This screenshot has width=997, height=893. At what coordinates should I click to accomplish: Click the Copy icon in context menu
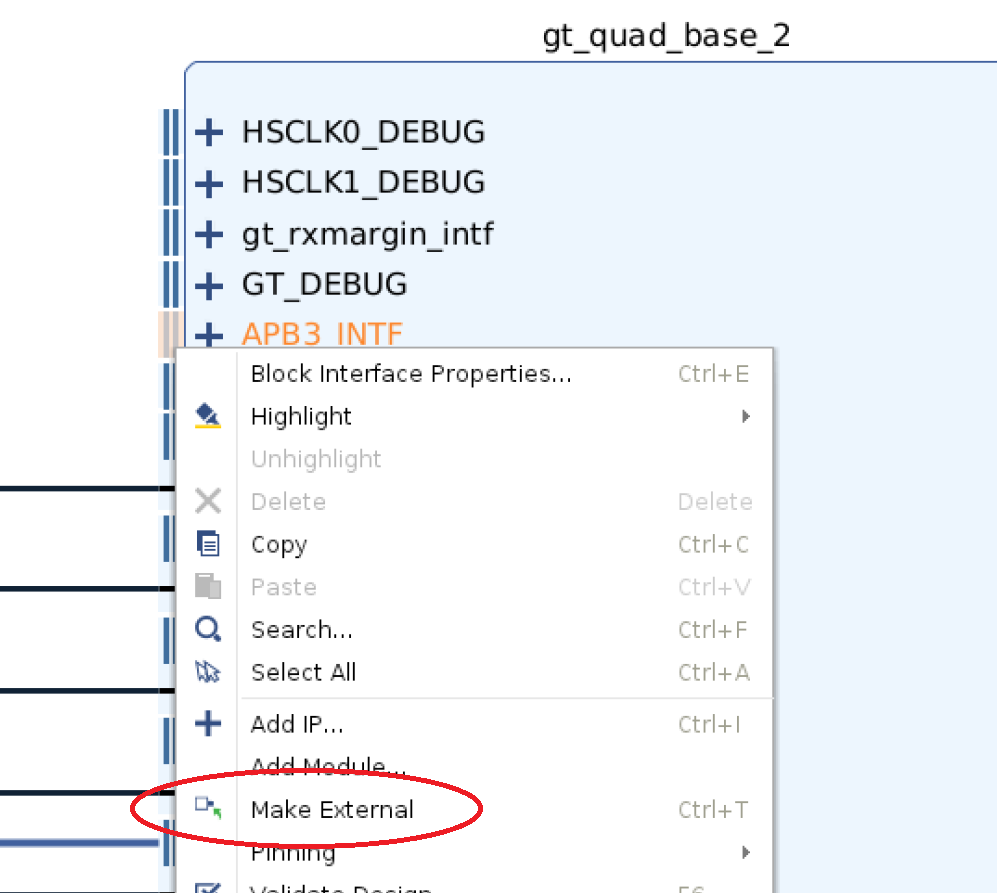[208, 544]
